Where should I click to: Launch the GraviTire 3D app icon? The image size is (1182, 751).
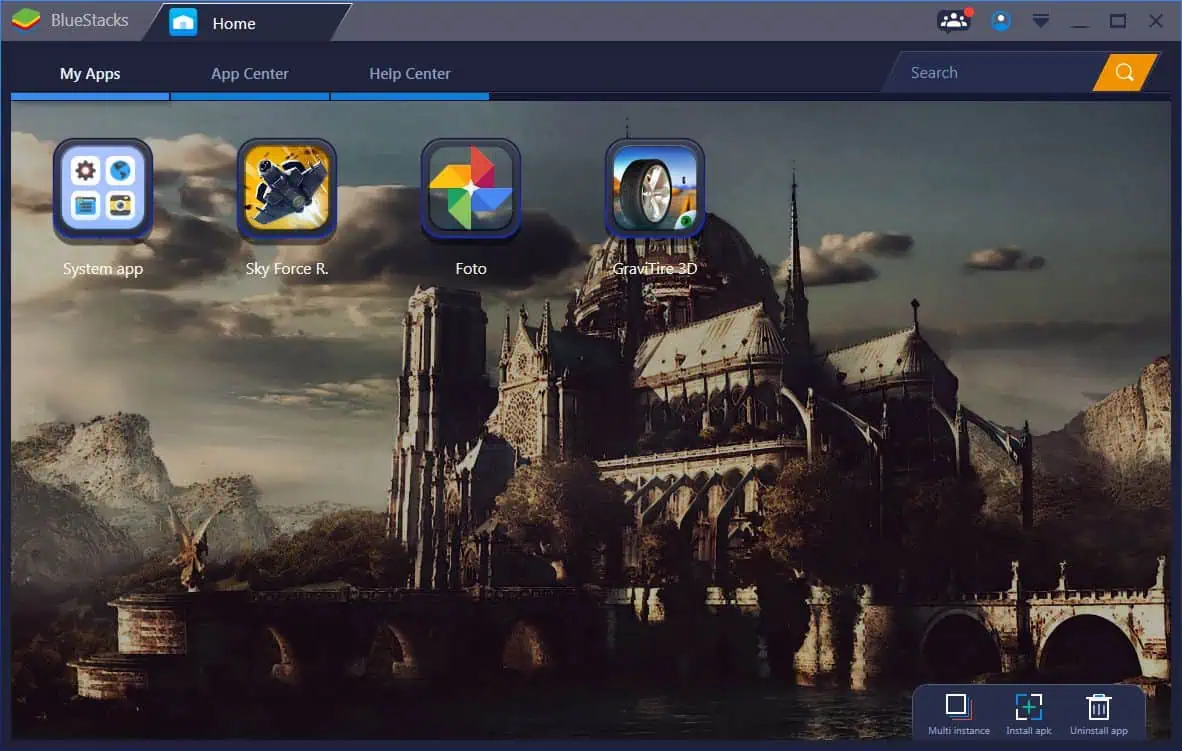coord(654,189)
